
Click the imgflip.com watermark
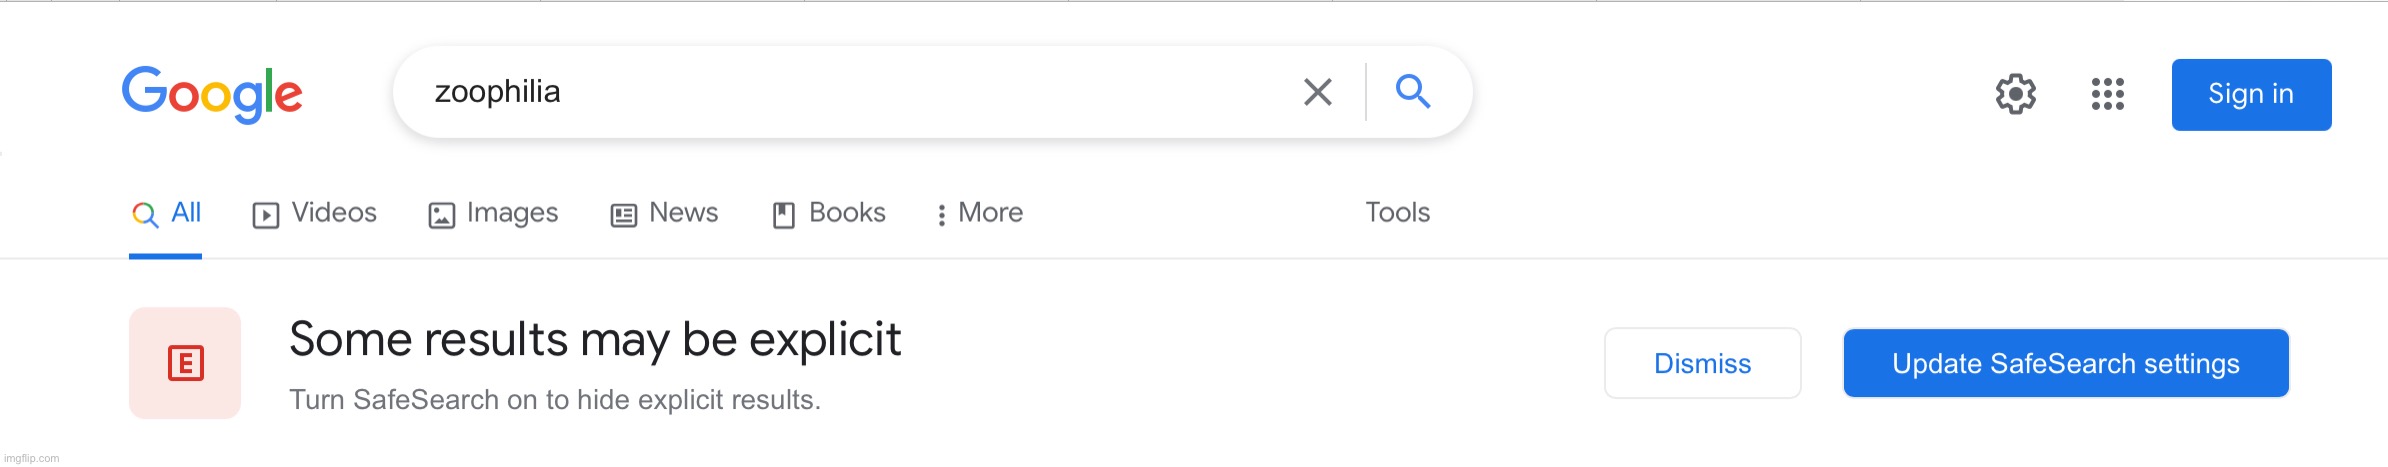point(32,458)
